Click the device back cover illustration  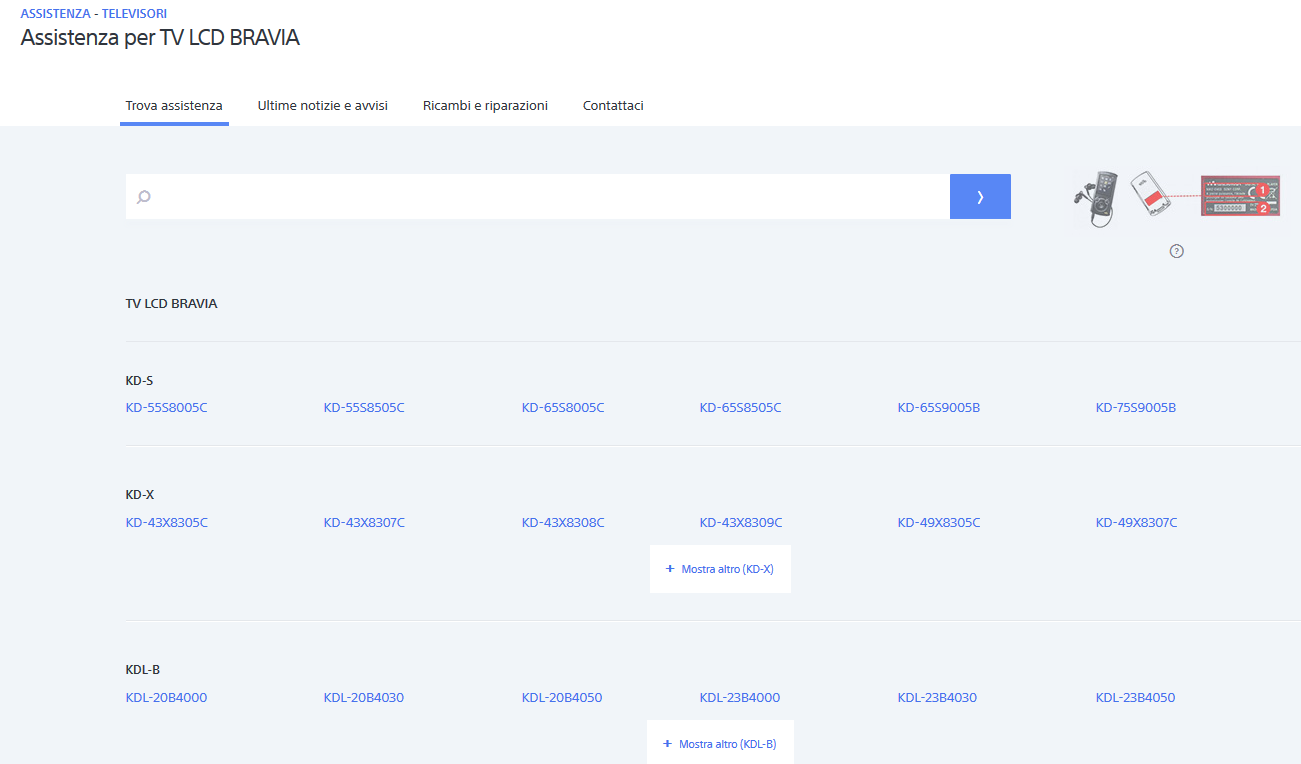pos(1151,195)
